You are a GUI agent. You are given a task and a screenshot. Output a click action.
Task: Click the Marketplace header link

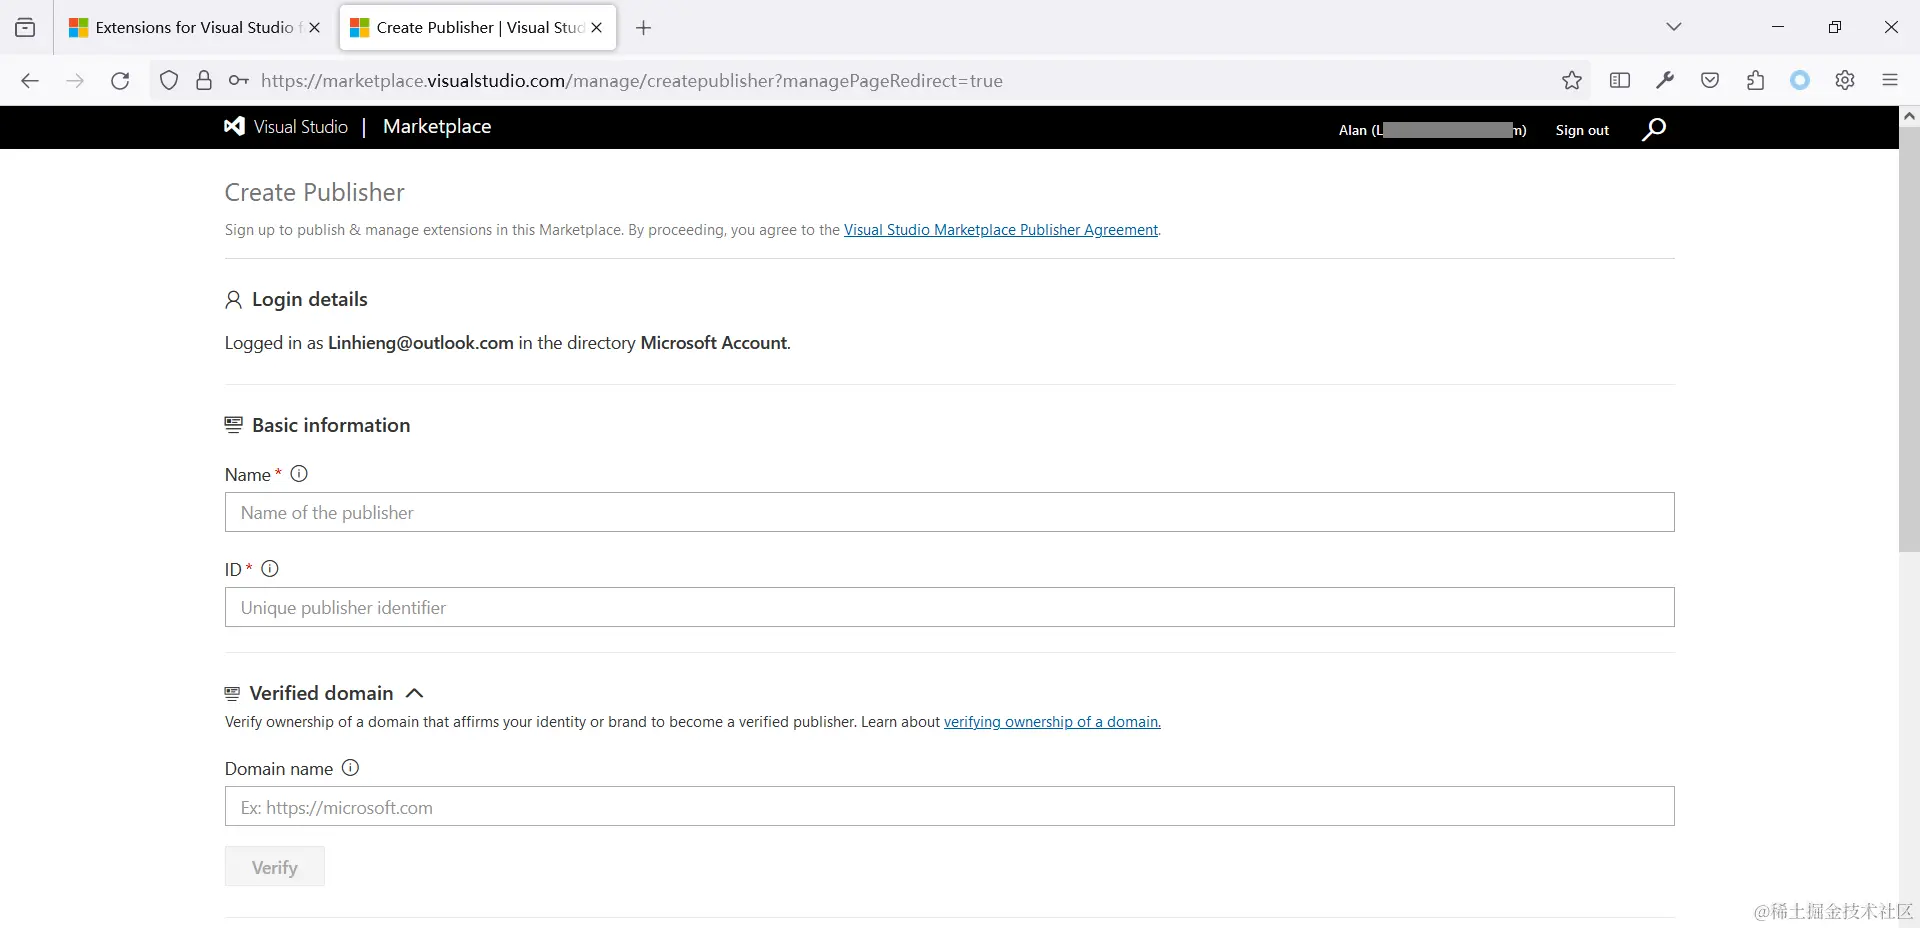pyautogui.click(x=437, y=127)
